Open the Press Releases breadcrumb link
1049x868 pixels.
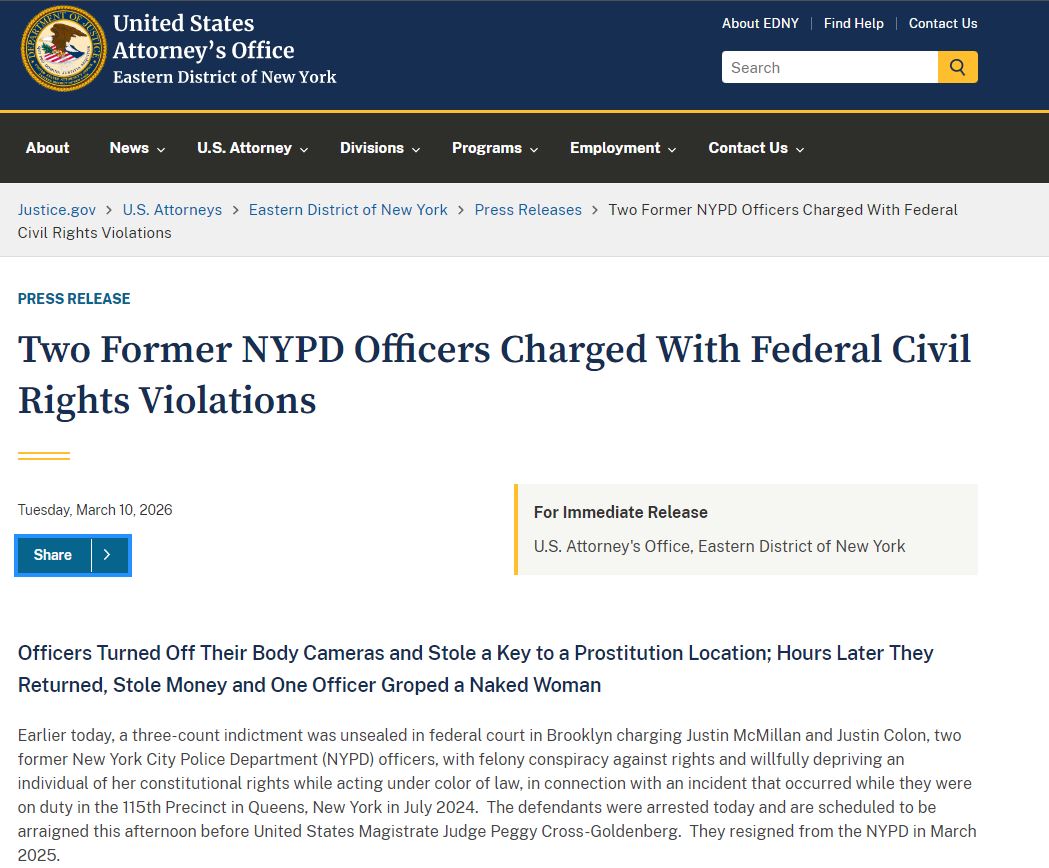(x=528, y=209)
